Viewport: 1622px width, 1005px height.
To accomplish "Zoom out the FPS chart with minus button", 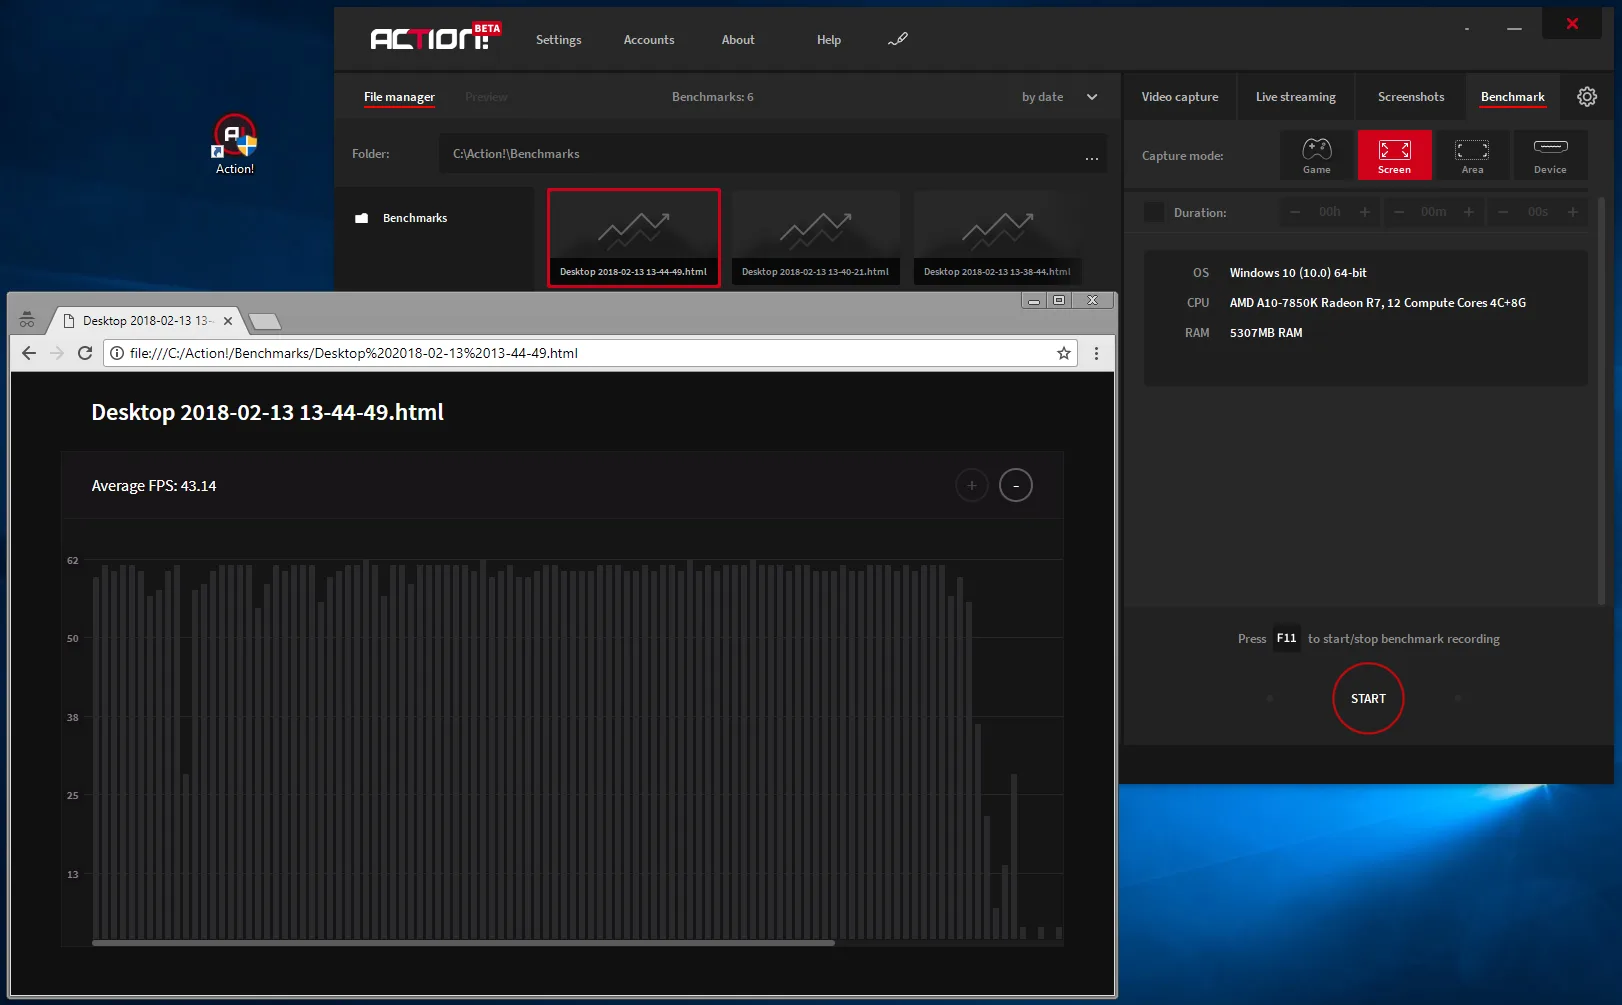I will [1016, 485].
